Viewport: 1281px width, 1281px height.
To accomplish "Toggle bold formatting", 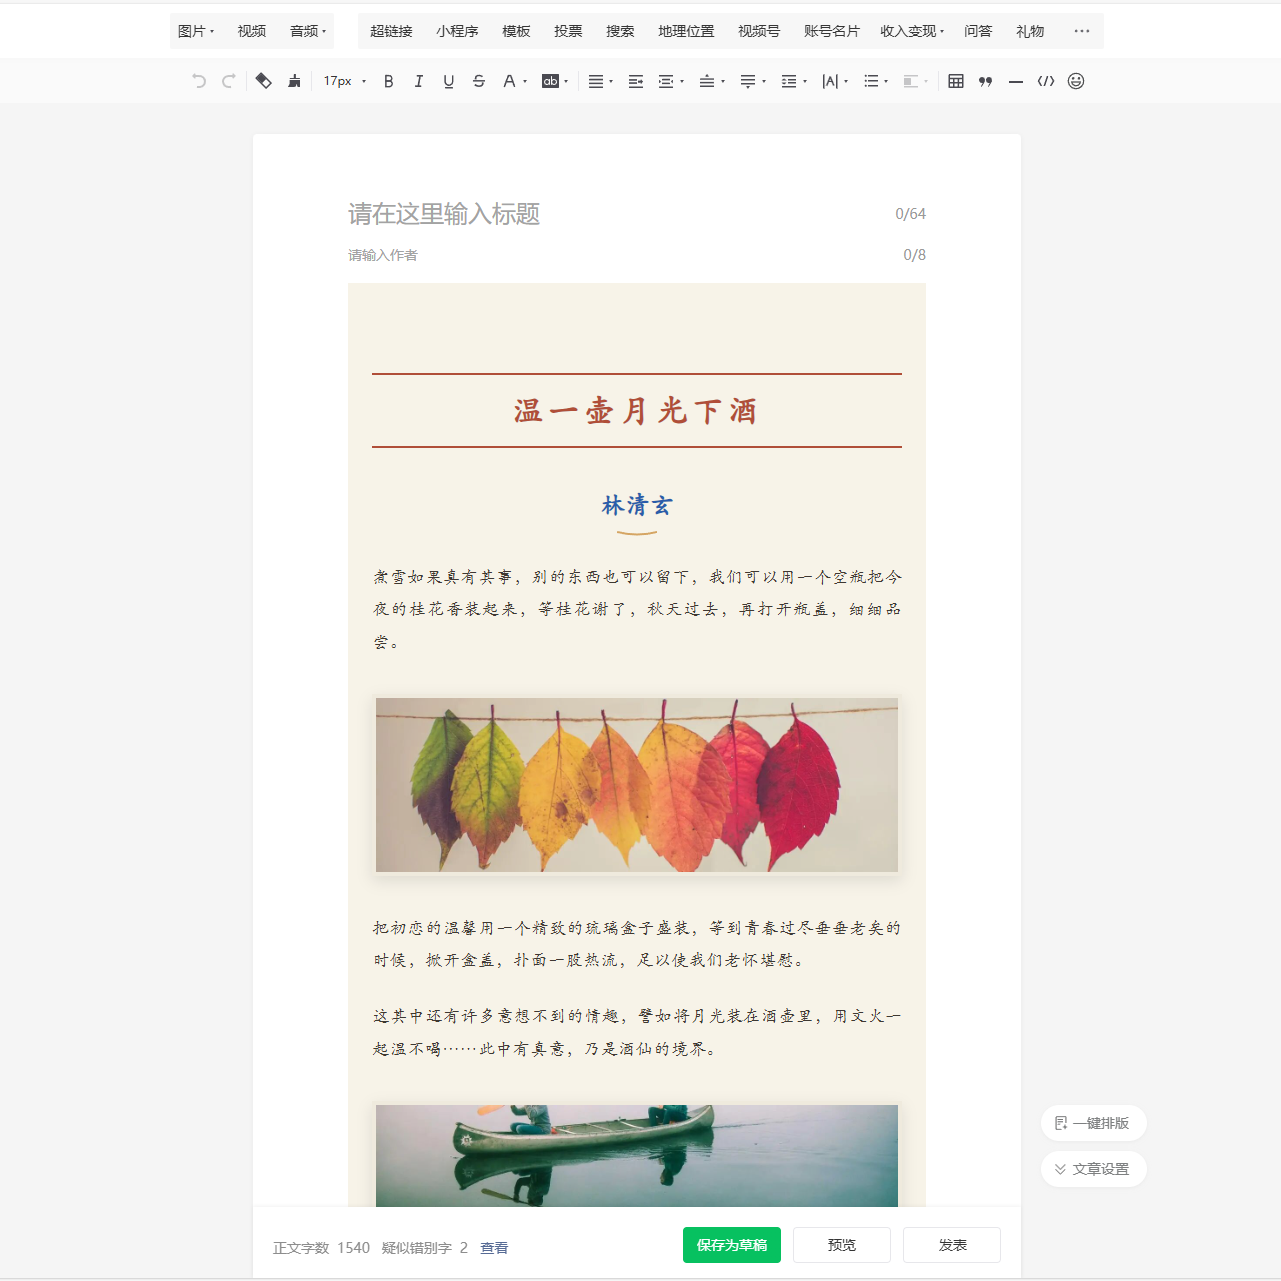I will tap(389, 81).
